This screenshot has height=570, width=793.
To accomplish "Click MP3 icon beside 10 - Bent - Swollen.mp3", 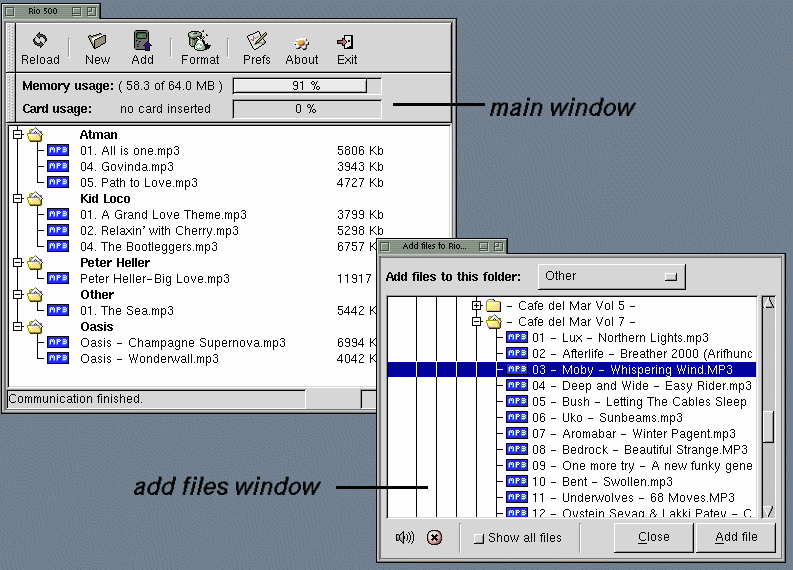I will [517, 481].
